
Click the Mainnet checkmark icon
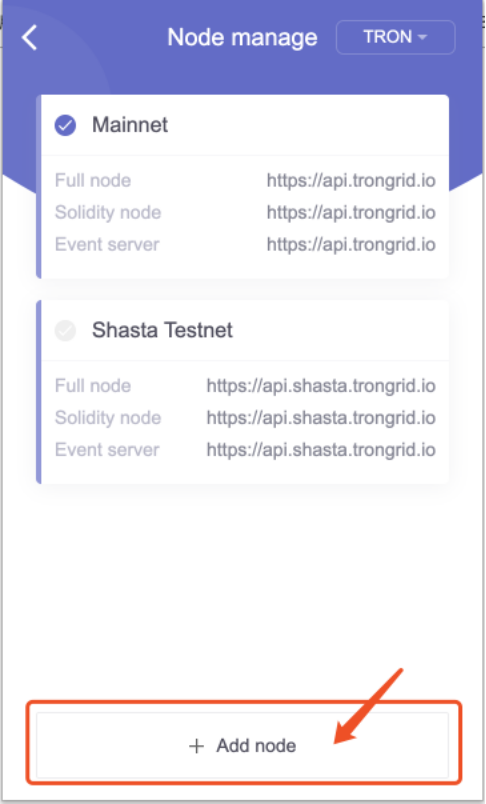(65, 125)
